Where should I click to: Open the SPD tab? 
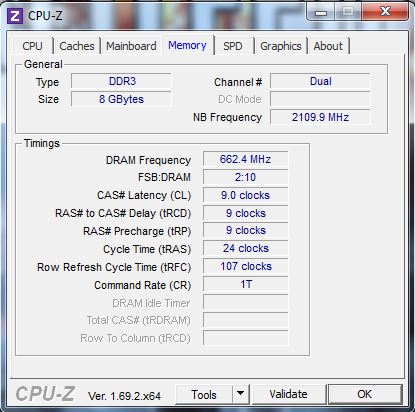tap(233, 46)
